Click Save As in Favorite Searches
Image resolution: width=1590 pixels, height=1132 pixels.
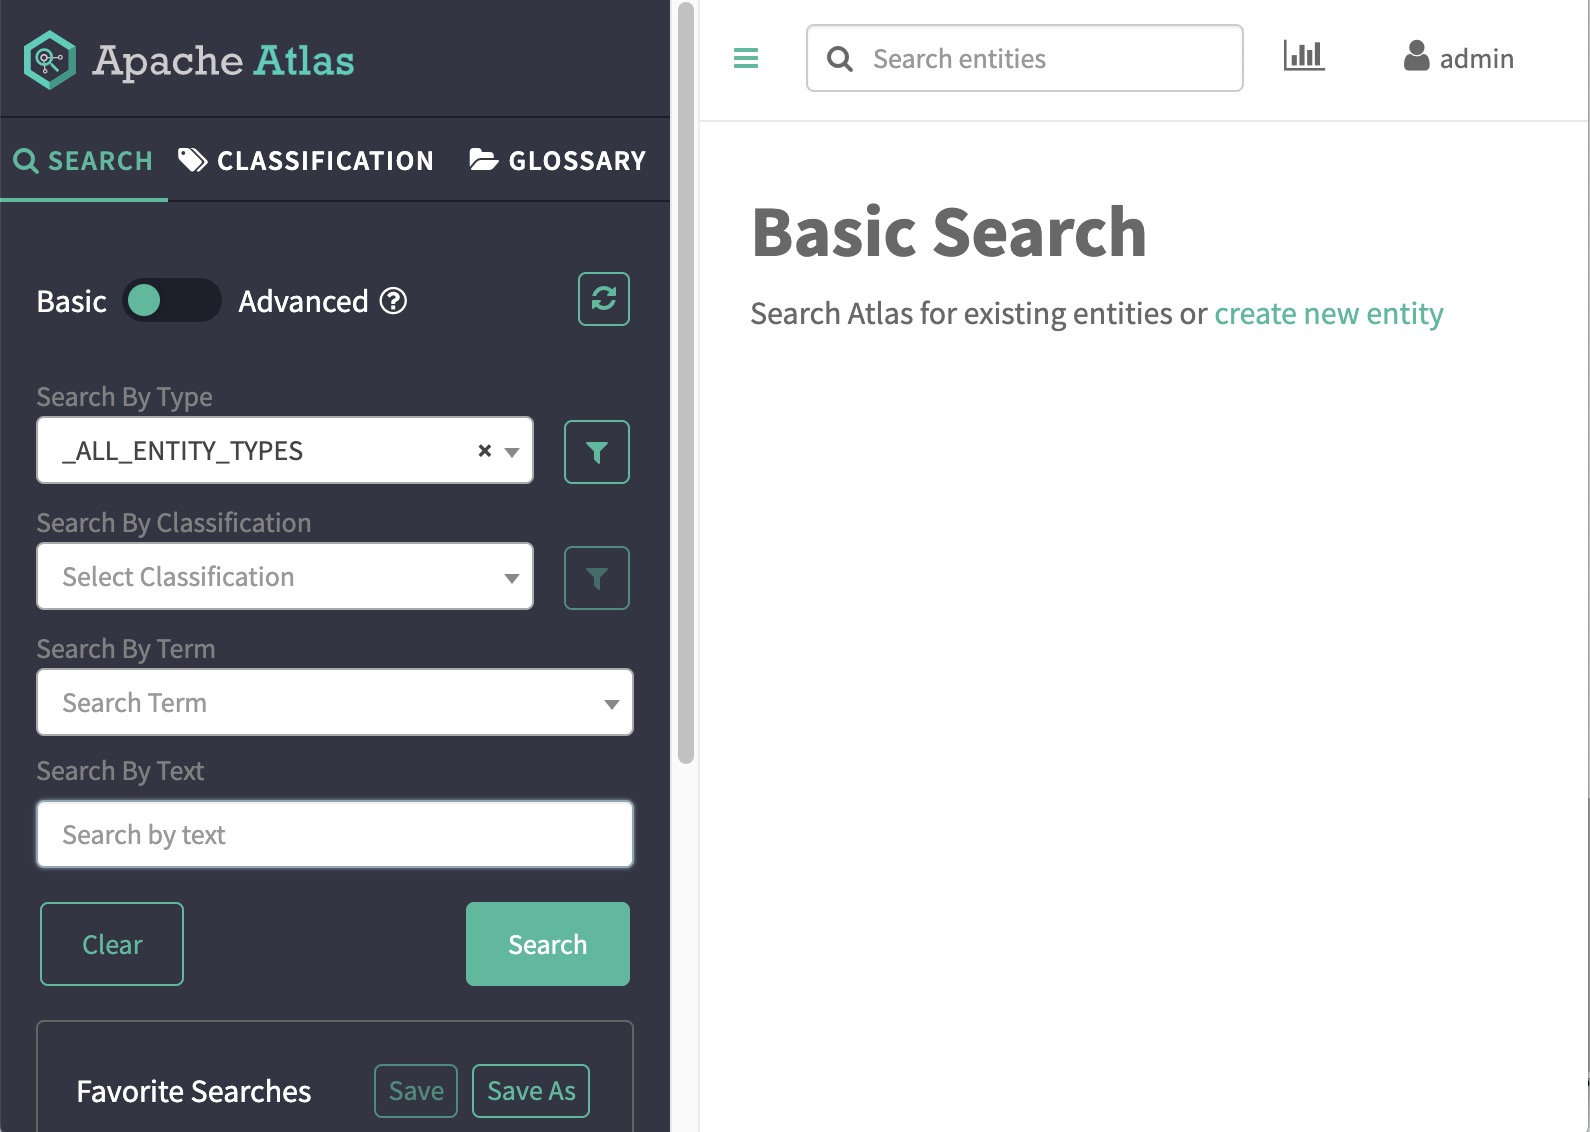click(x=531, y=1091)
